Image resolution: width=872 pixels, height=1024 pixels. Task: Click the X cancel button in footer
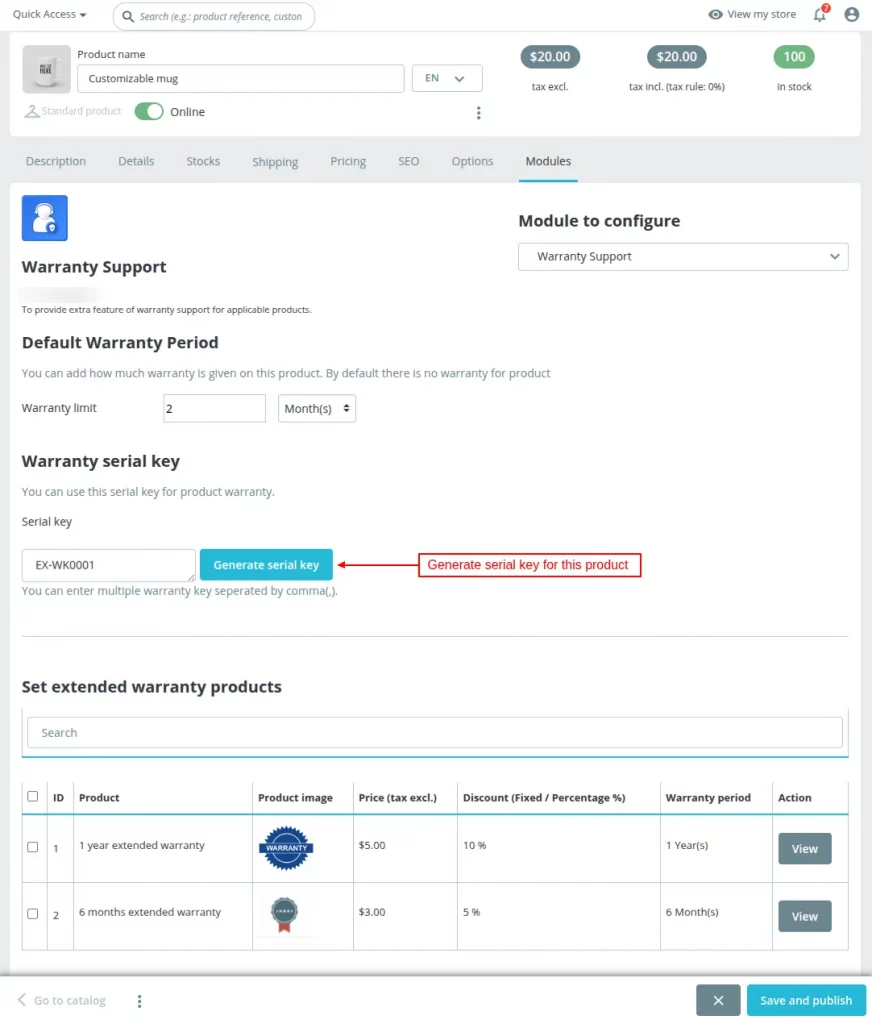pos(718,1000)
